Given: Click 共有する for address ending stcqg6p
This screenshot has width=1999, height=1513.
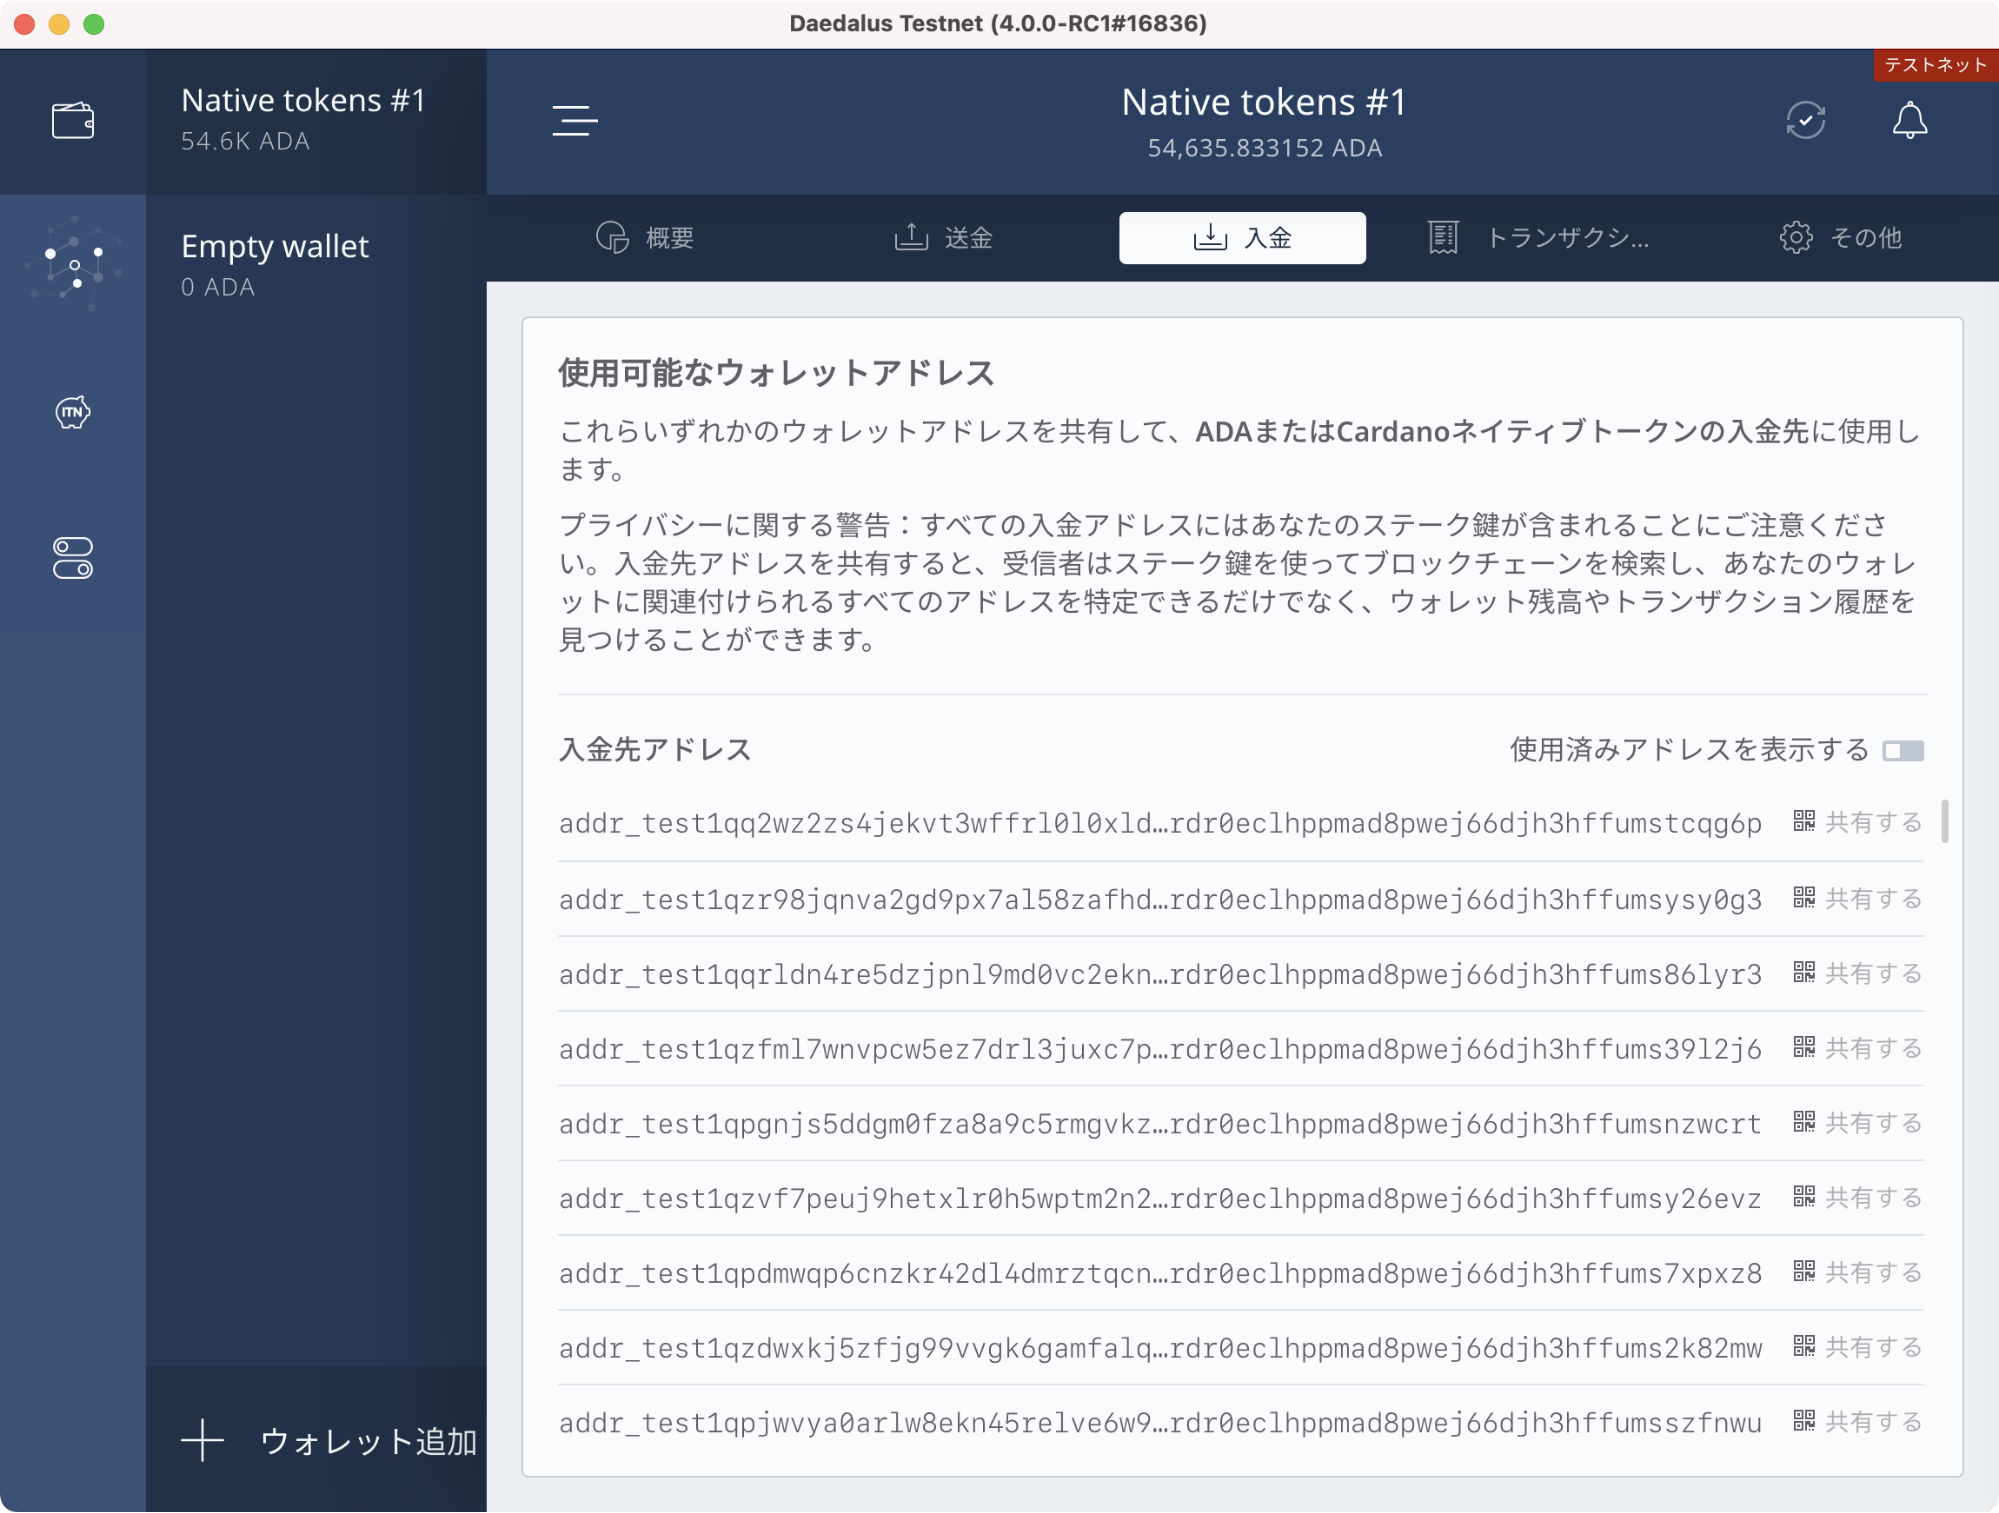Looking at the screenshot, I should point(1873,823).
